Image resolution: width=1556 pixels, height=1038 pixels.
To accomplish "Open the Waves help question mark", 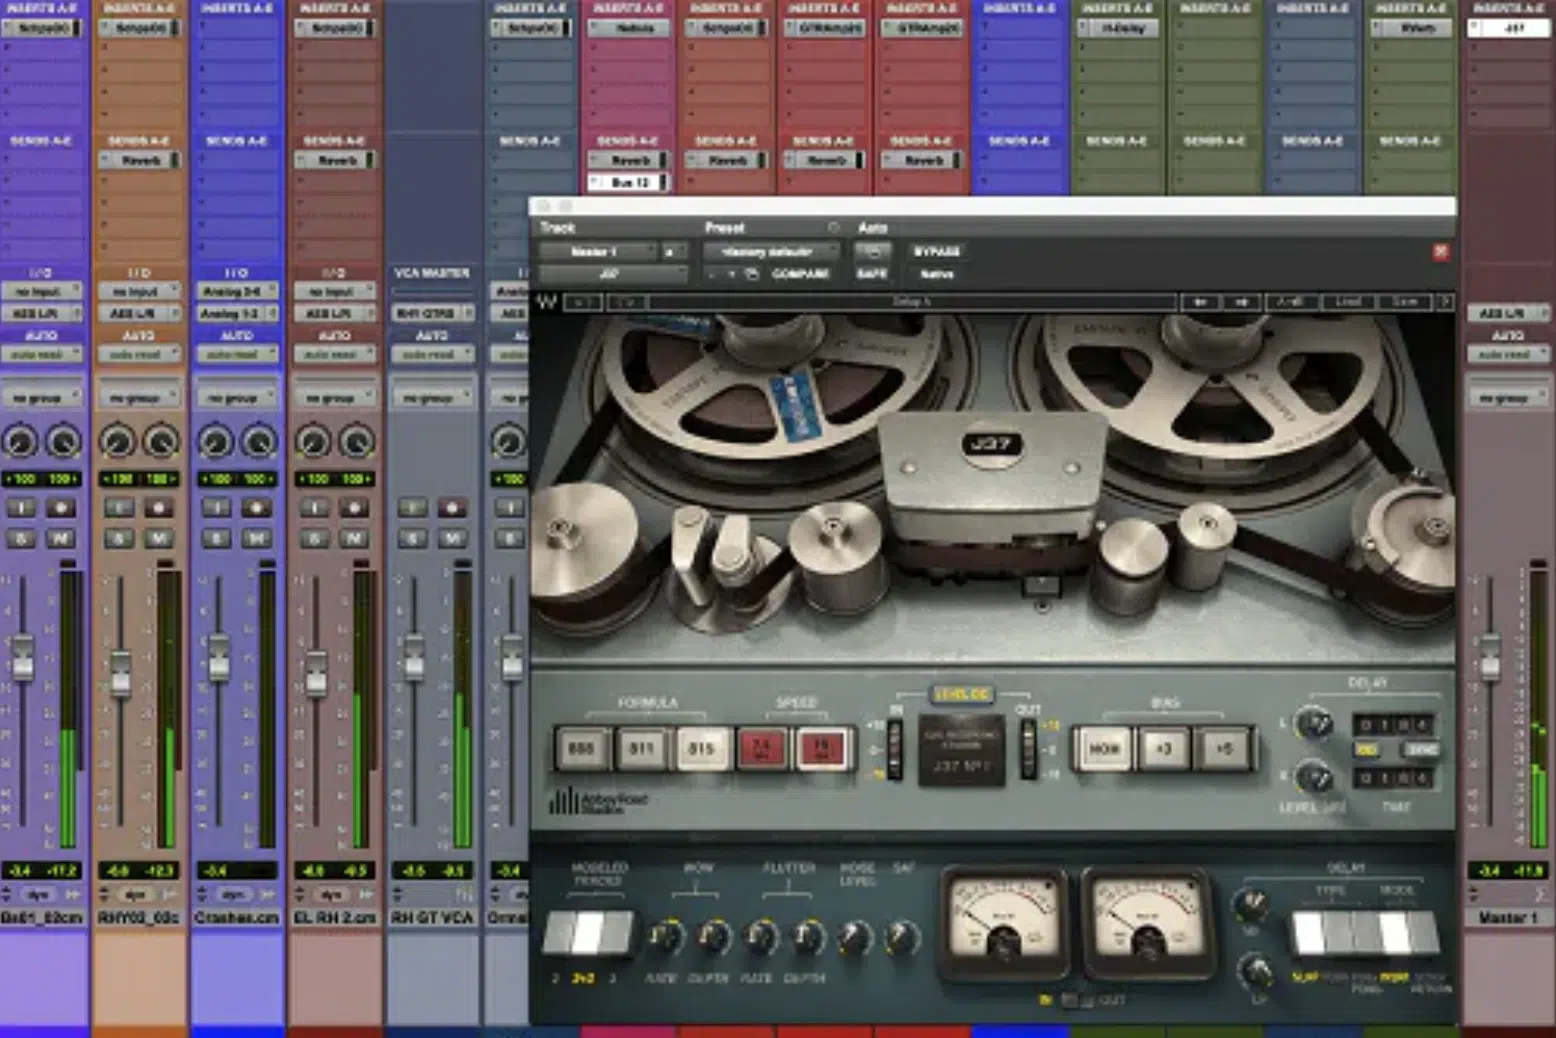I will (1444, 301).
